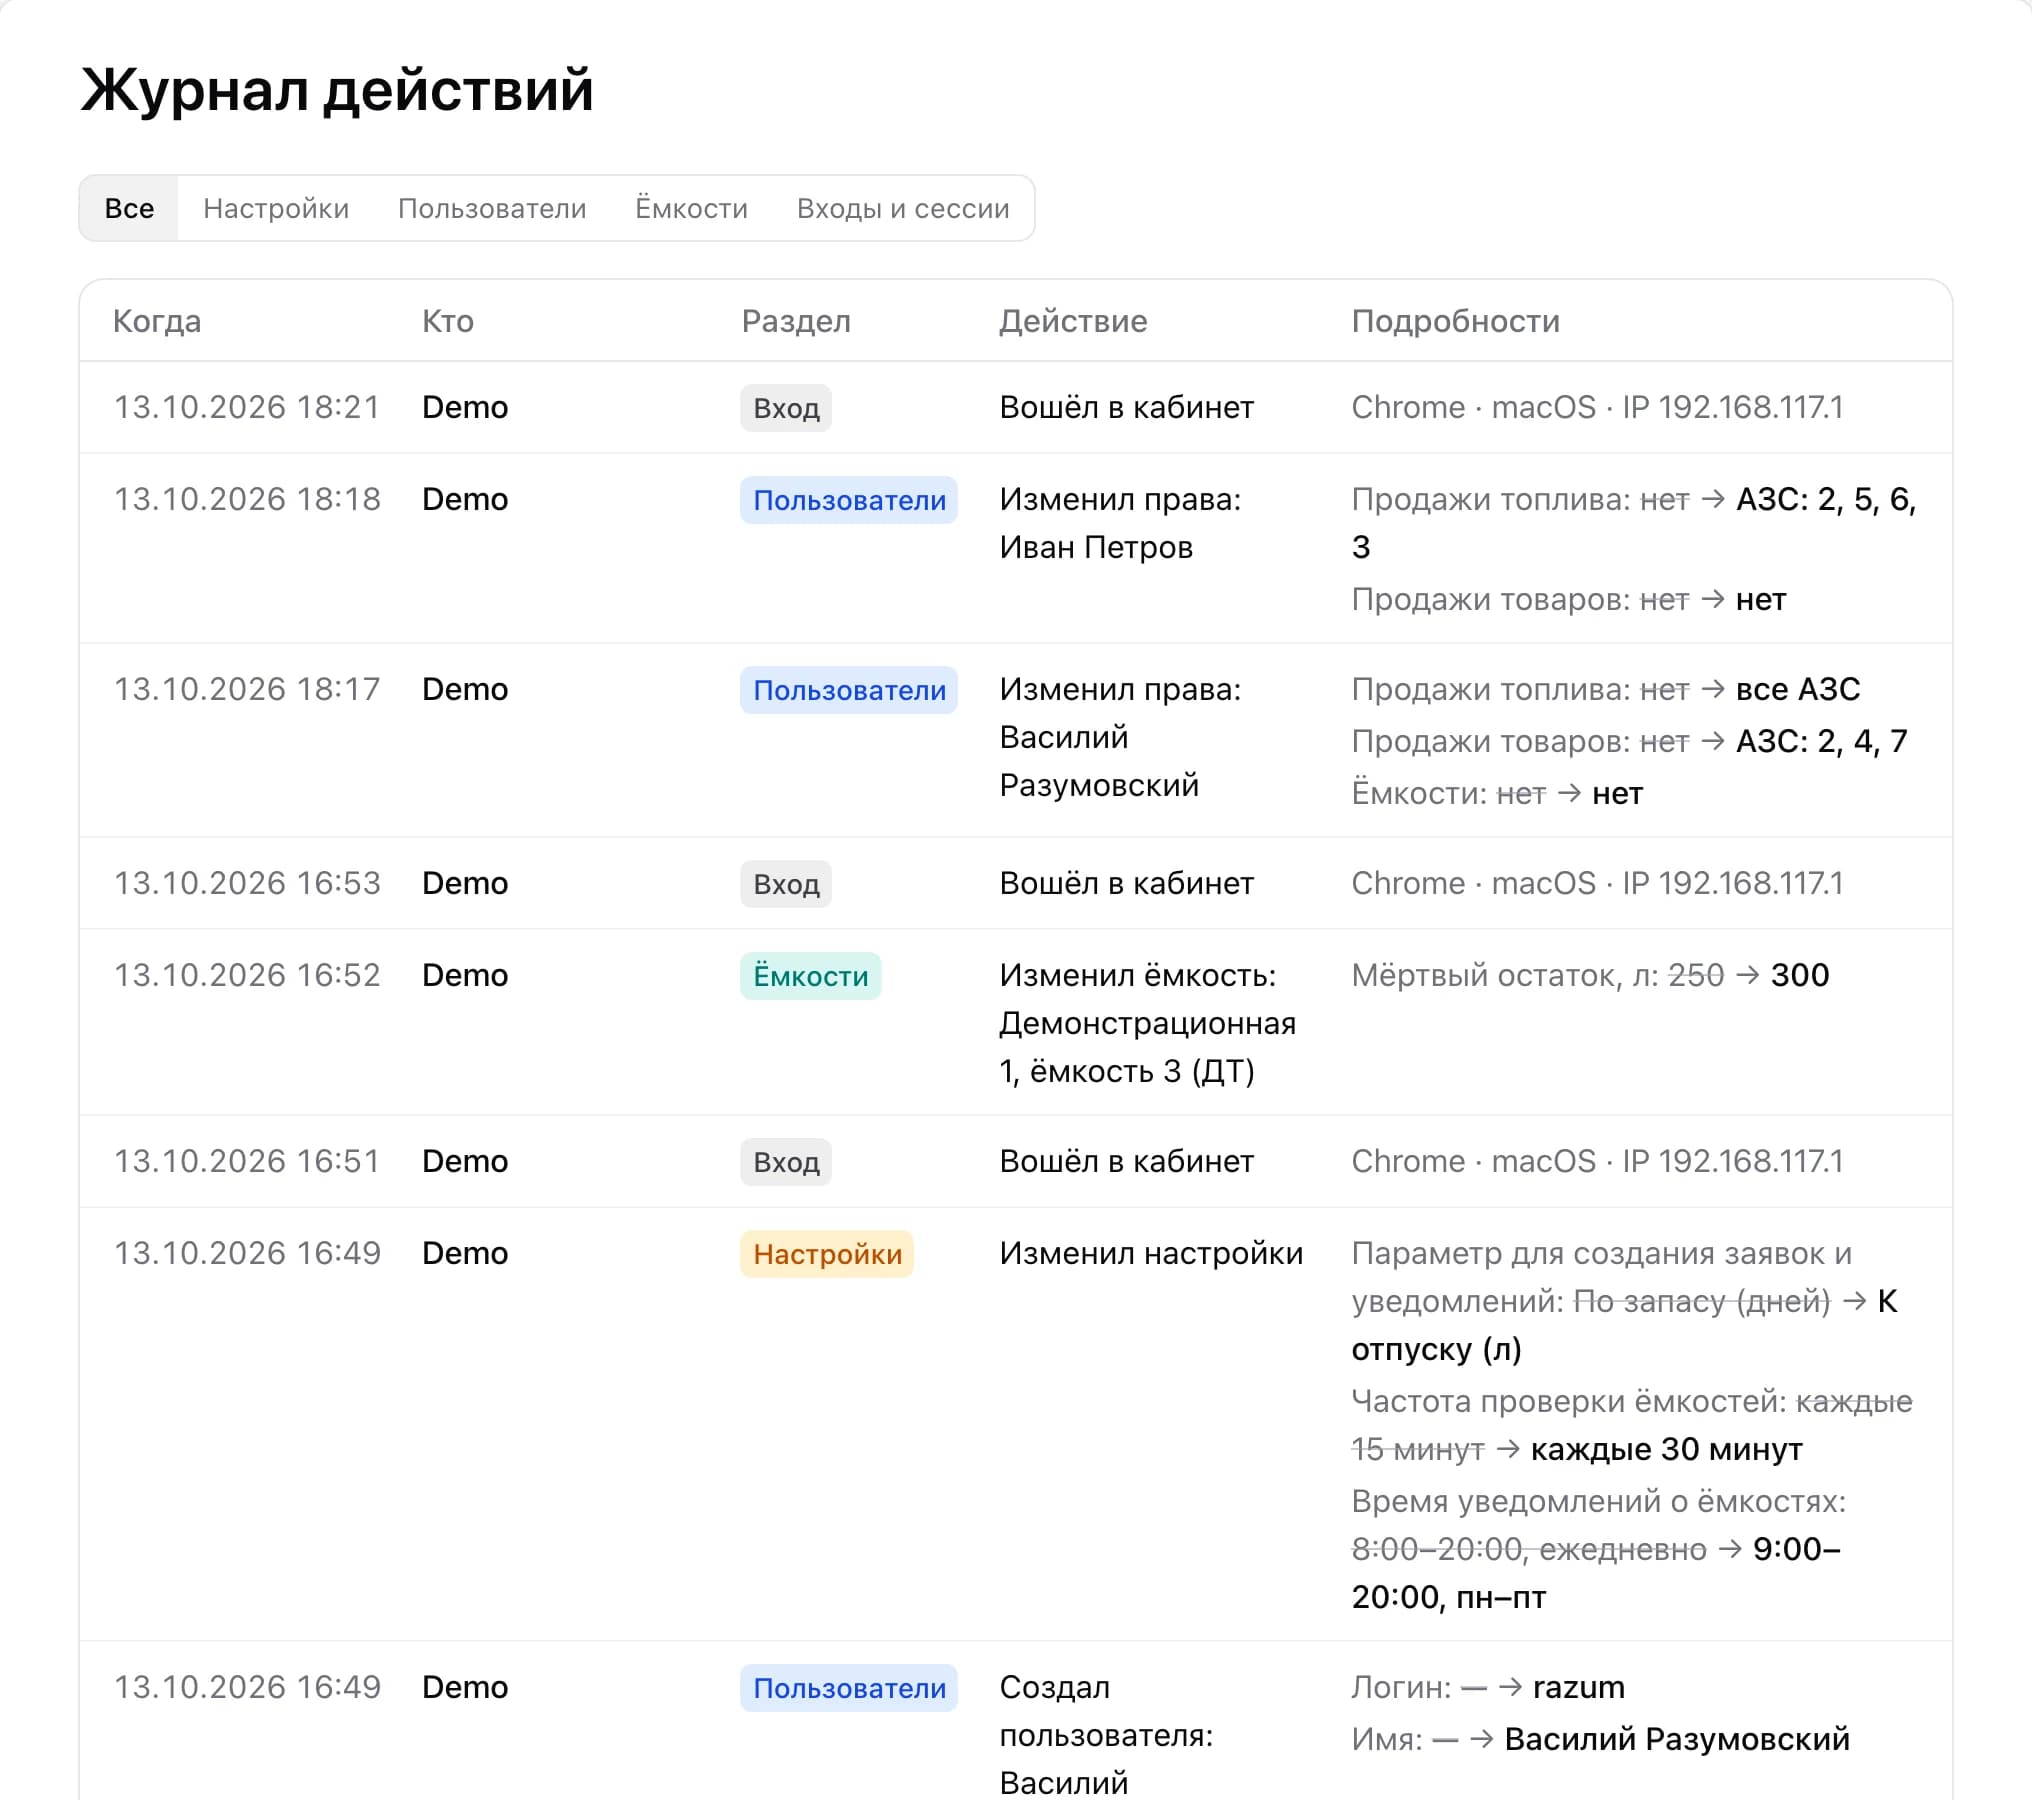Click the "Логин: razum" detail

click(x=1488, y=1687)
